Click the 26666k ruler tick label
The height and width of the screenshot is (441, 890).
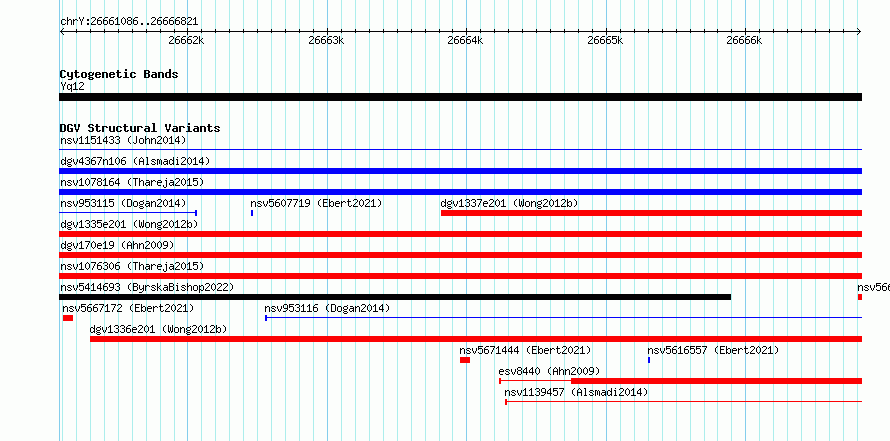pos(744,41)
